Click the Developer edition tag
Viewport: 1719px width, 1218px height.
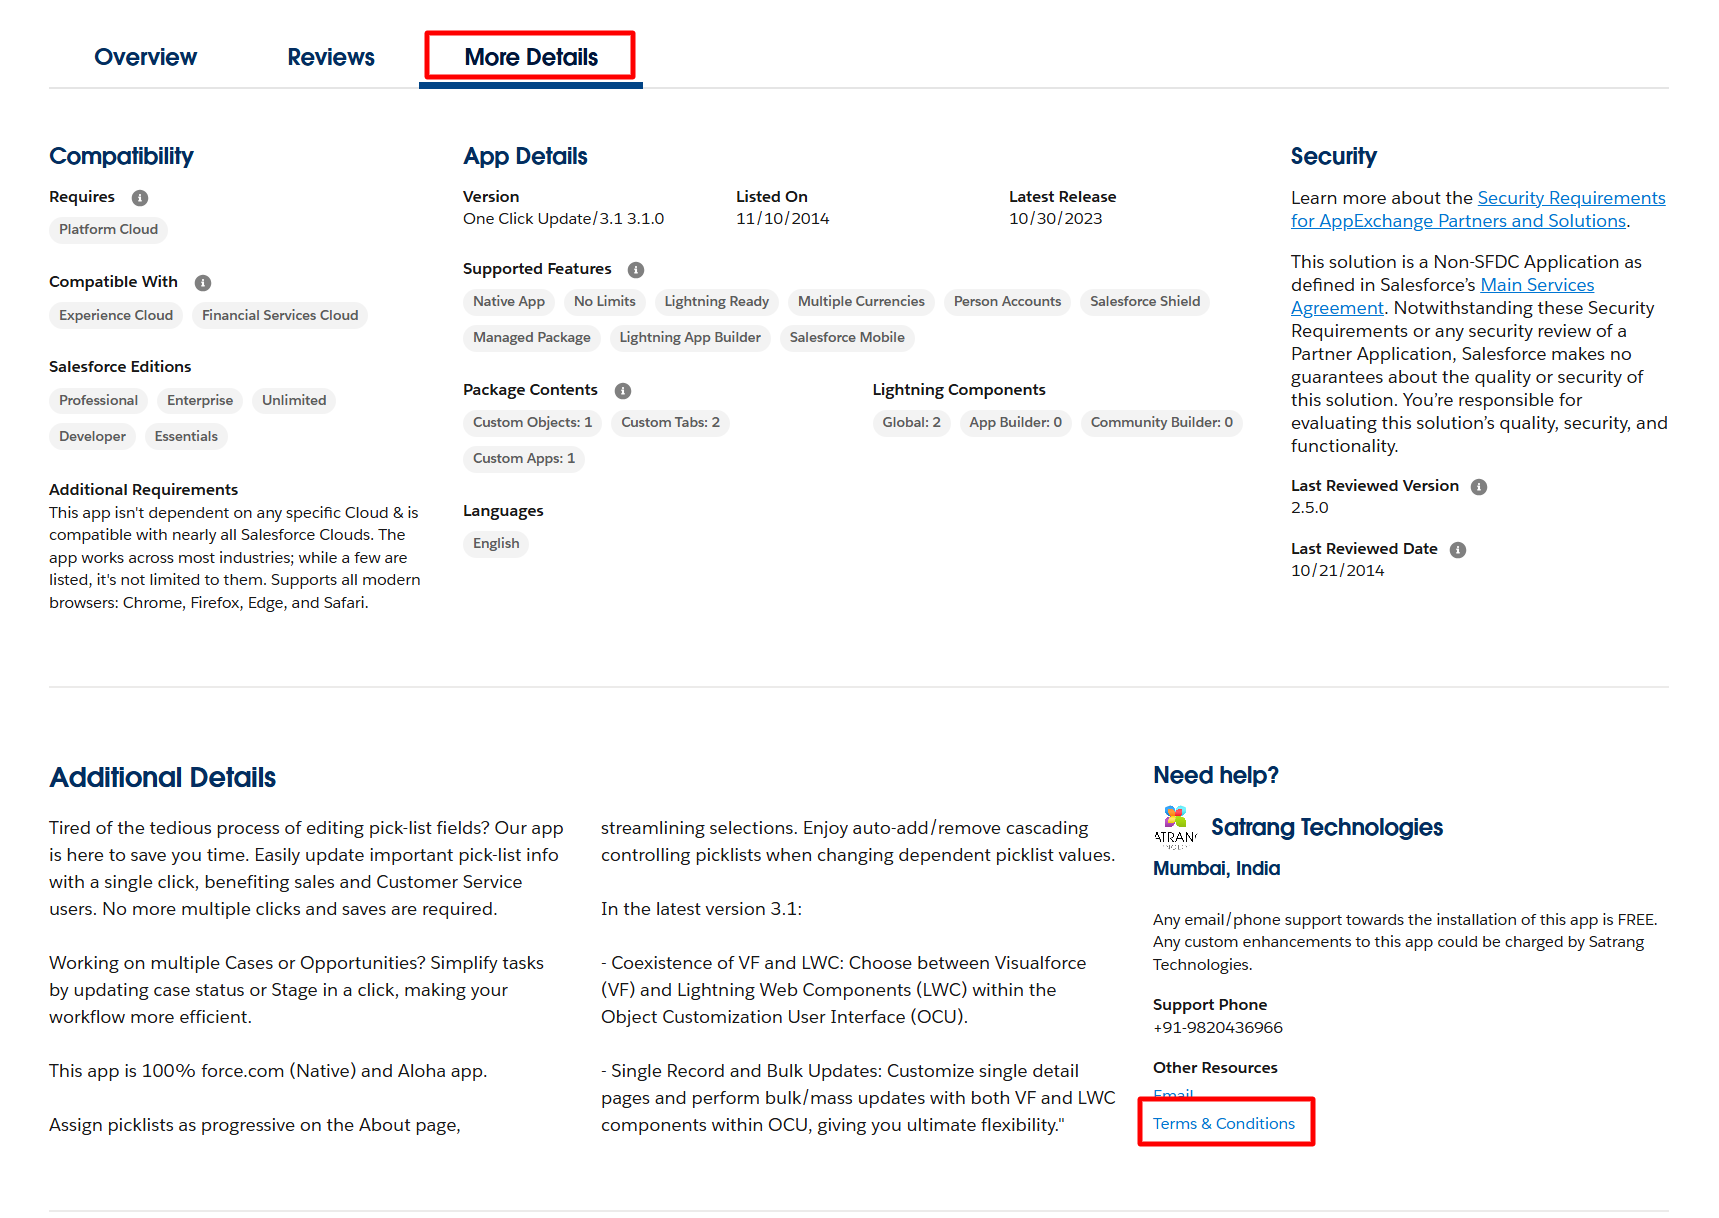click(x=92, y=436)
